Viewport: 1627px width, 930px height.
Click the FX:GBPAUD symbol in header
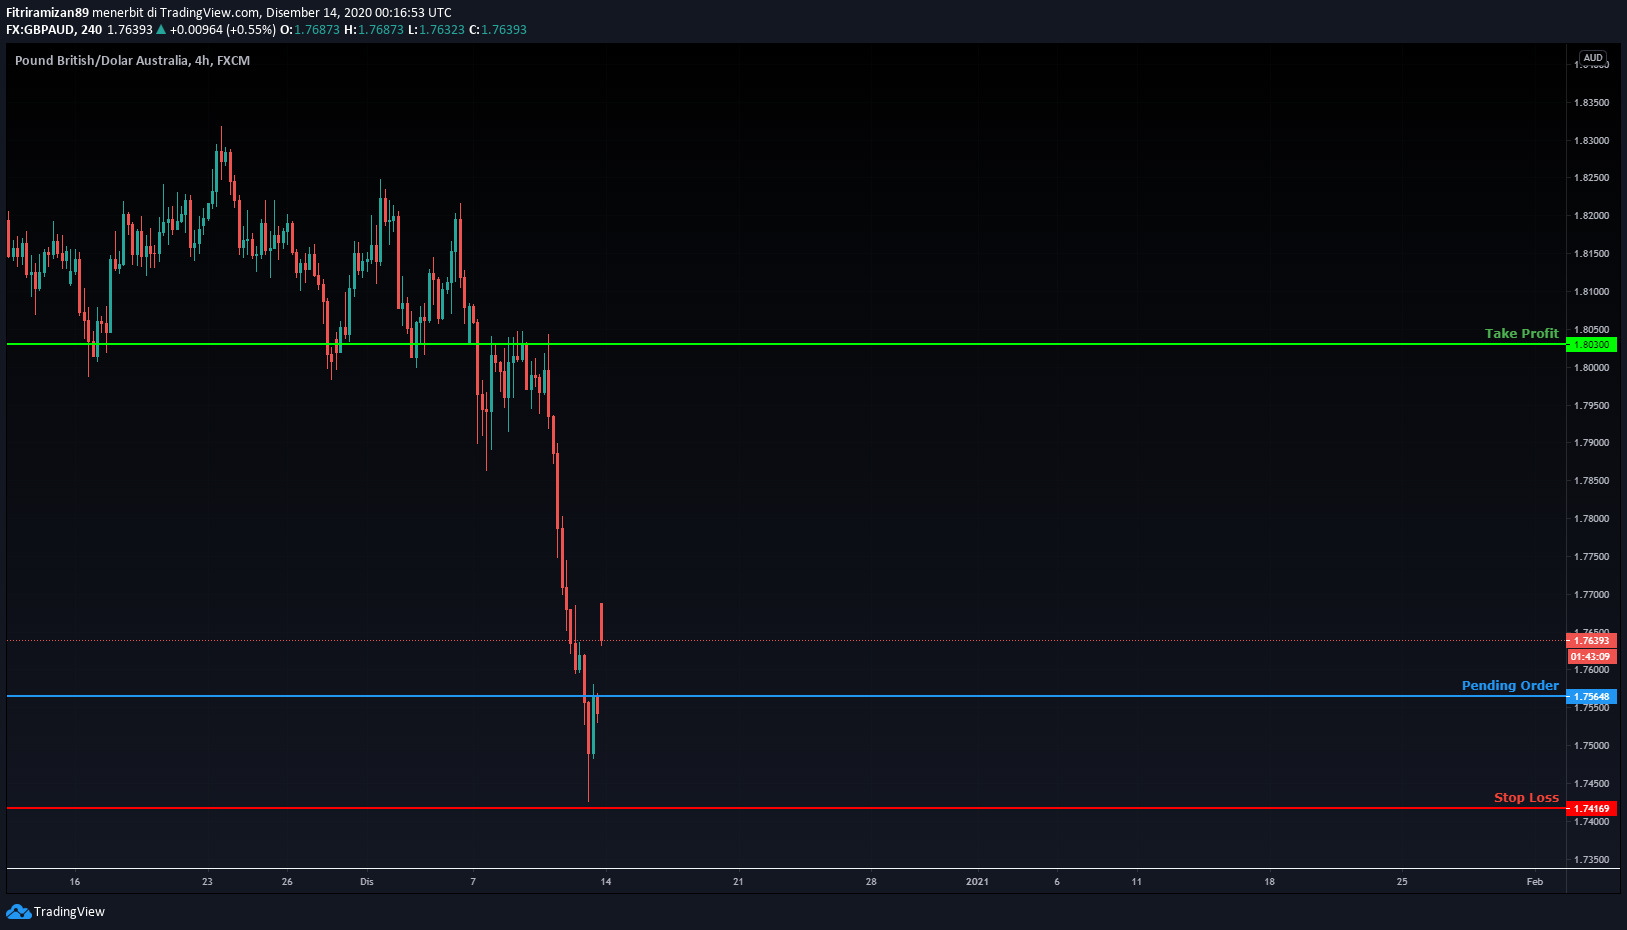40,30
